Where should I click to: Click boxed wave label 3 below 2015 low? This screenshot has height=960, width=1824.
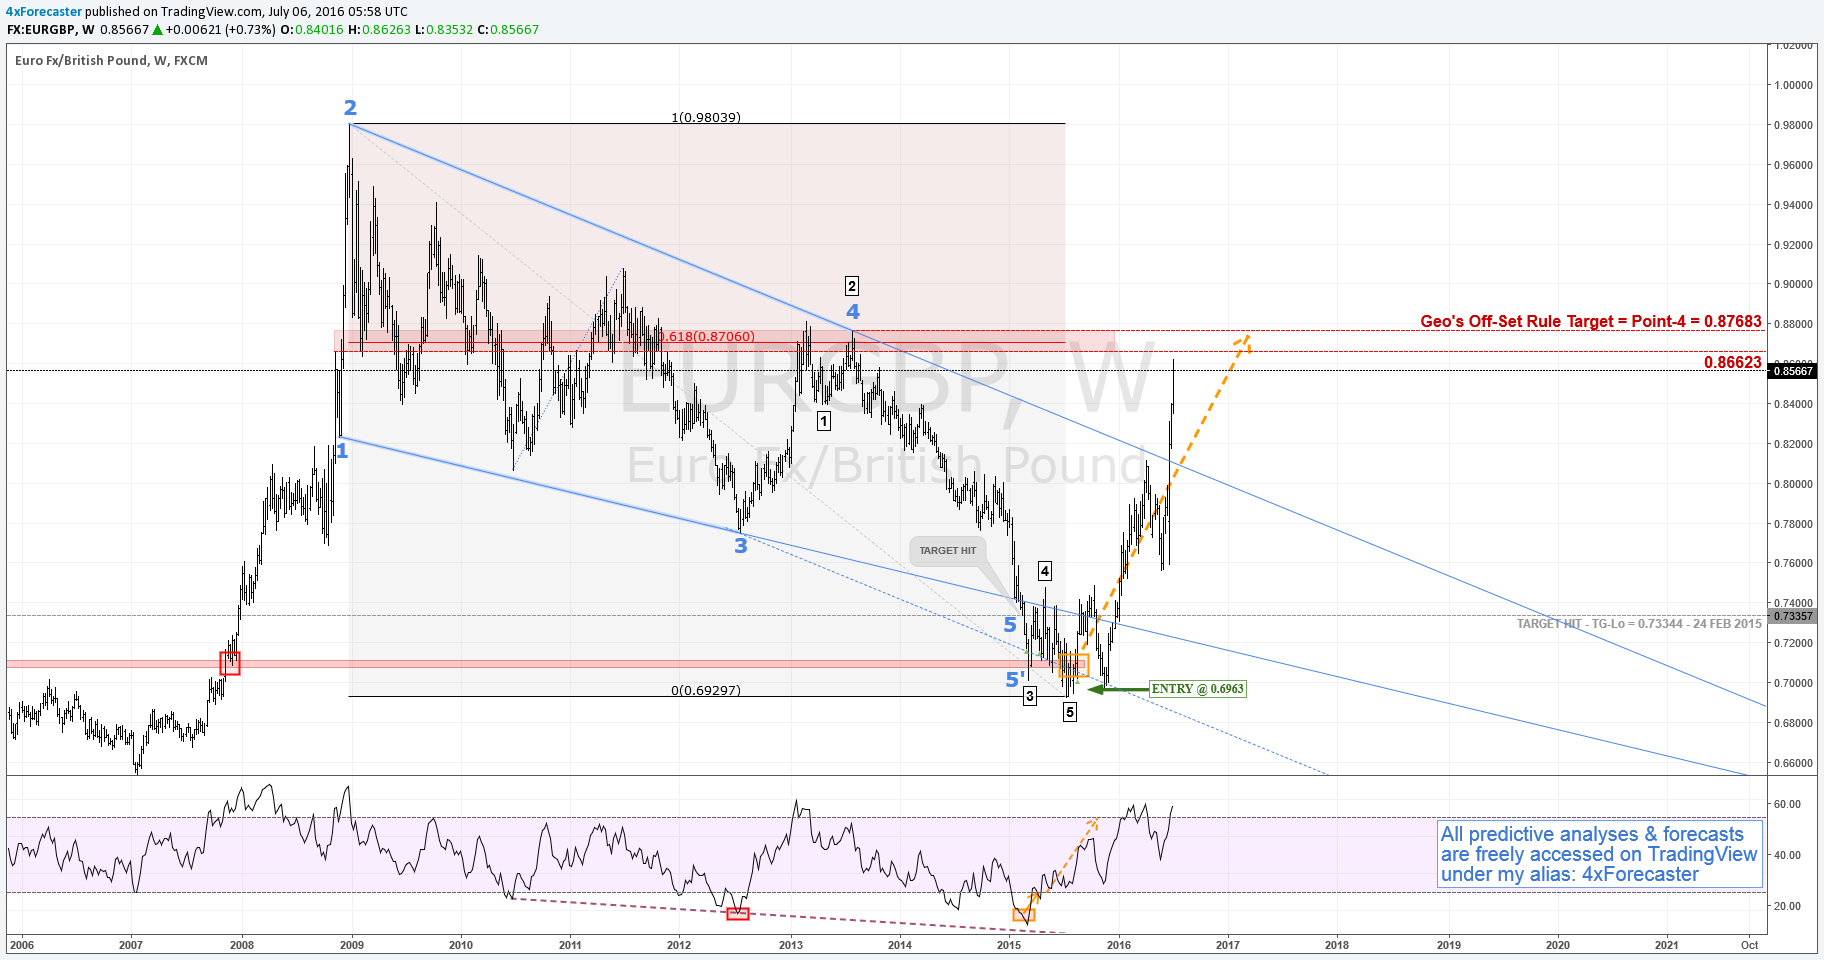[x=1030, y=696]
